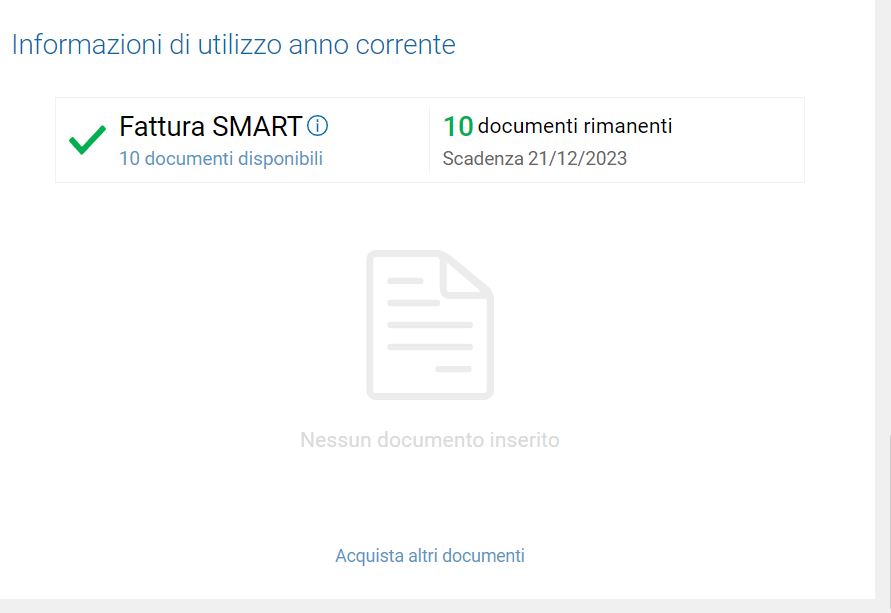Screen dimensions: 891x613
Task: Click the 10 documenti rimanenti counter
Action: click(557, 126)
